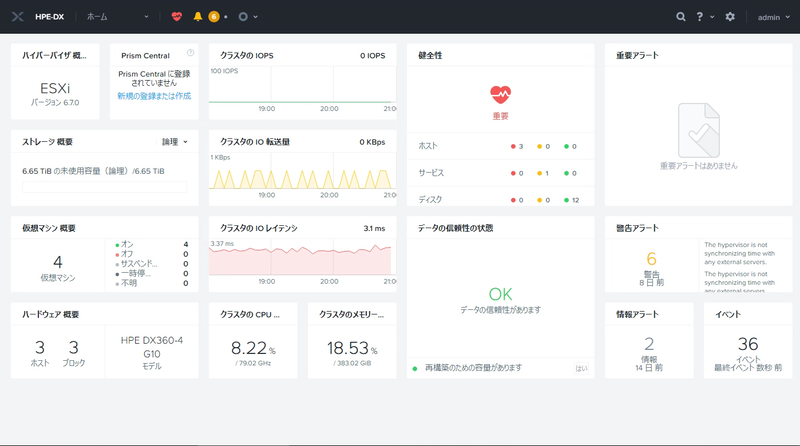Click the HPE-DX cluster name
Viewport: 800px width, 446px height.
tap(52, 17)
